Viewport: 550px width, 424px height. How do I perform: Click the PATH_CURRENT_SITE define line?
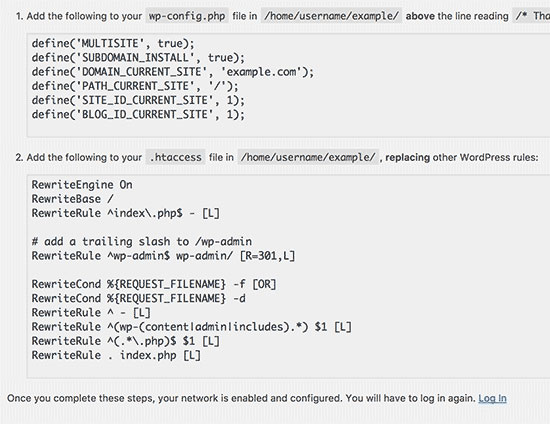(135, 86)
